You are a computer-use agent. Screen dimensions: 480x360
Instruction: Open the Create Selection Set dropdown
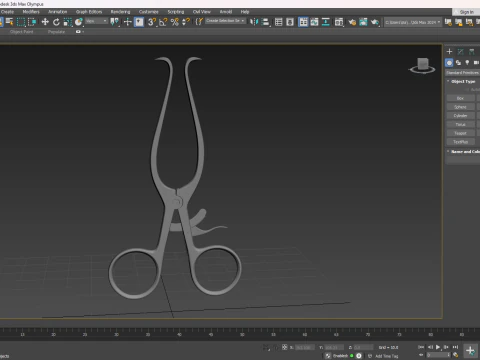226,21
